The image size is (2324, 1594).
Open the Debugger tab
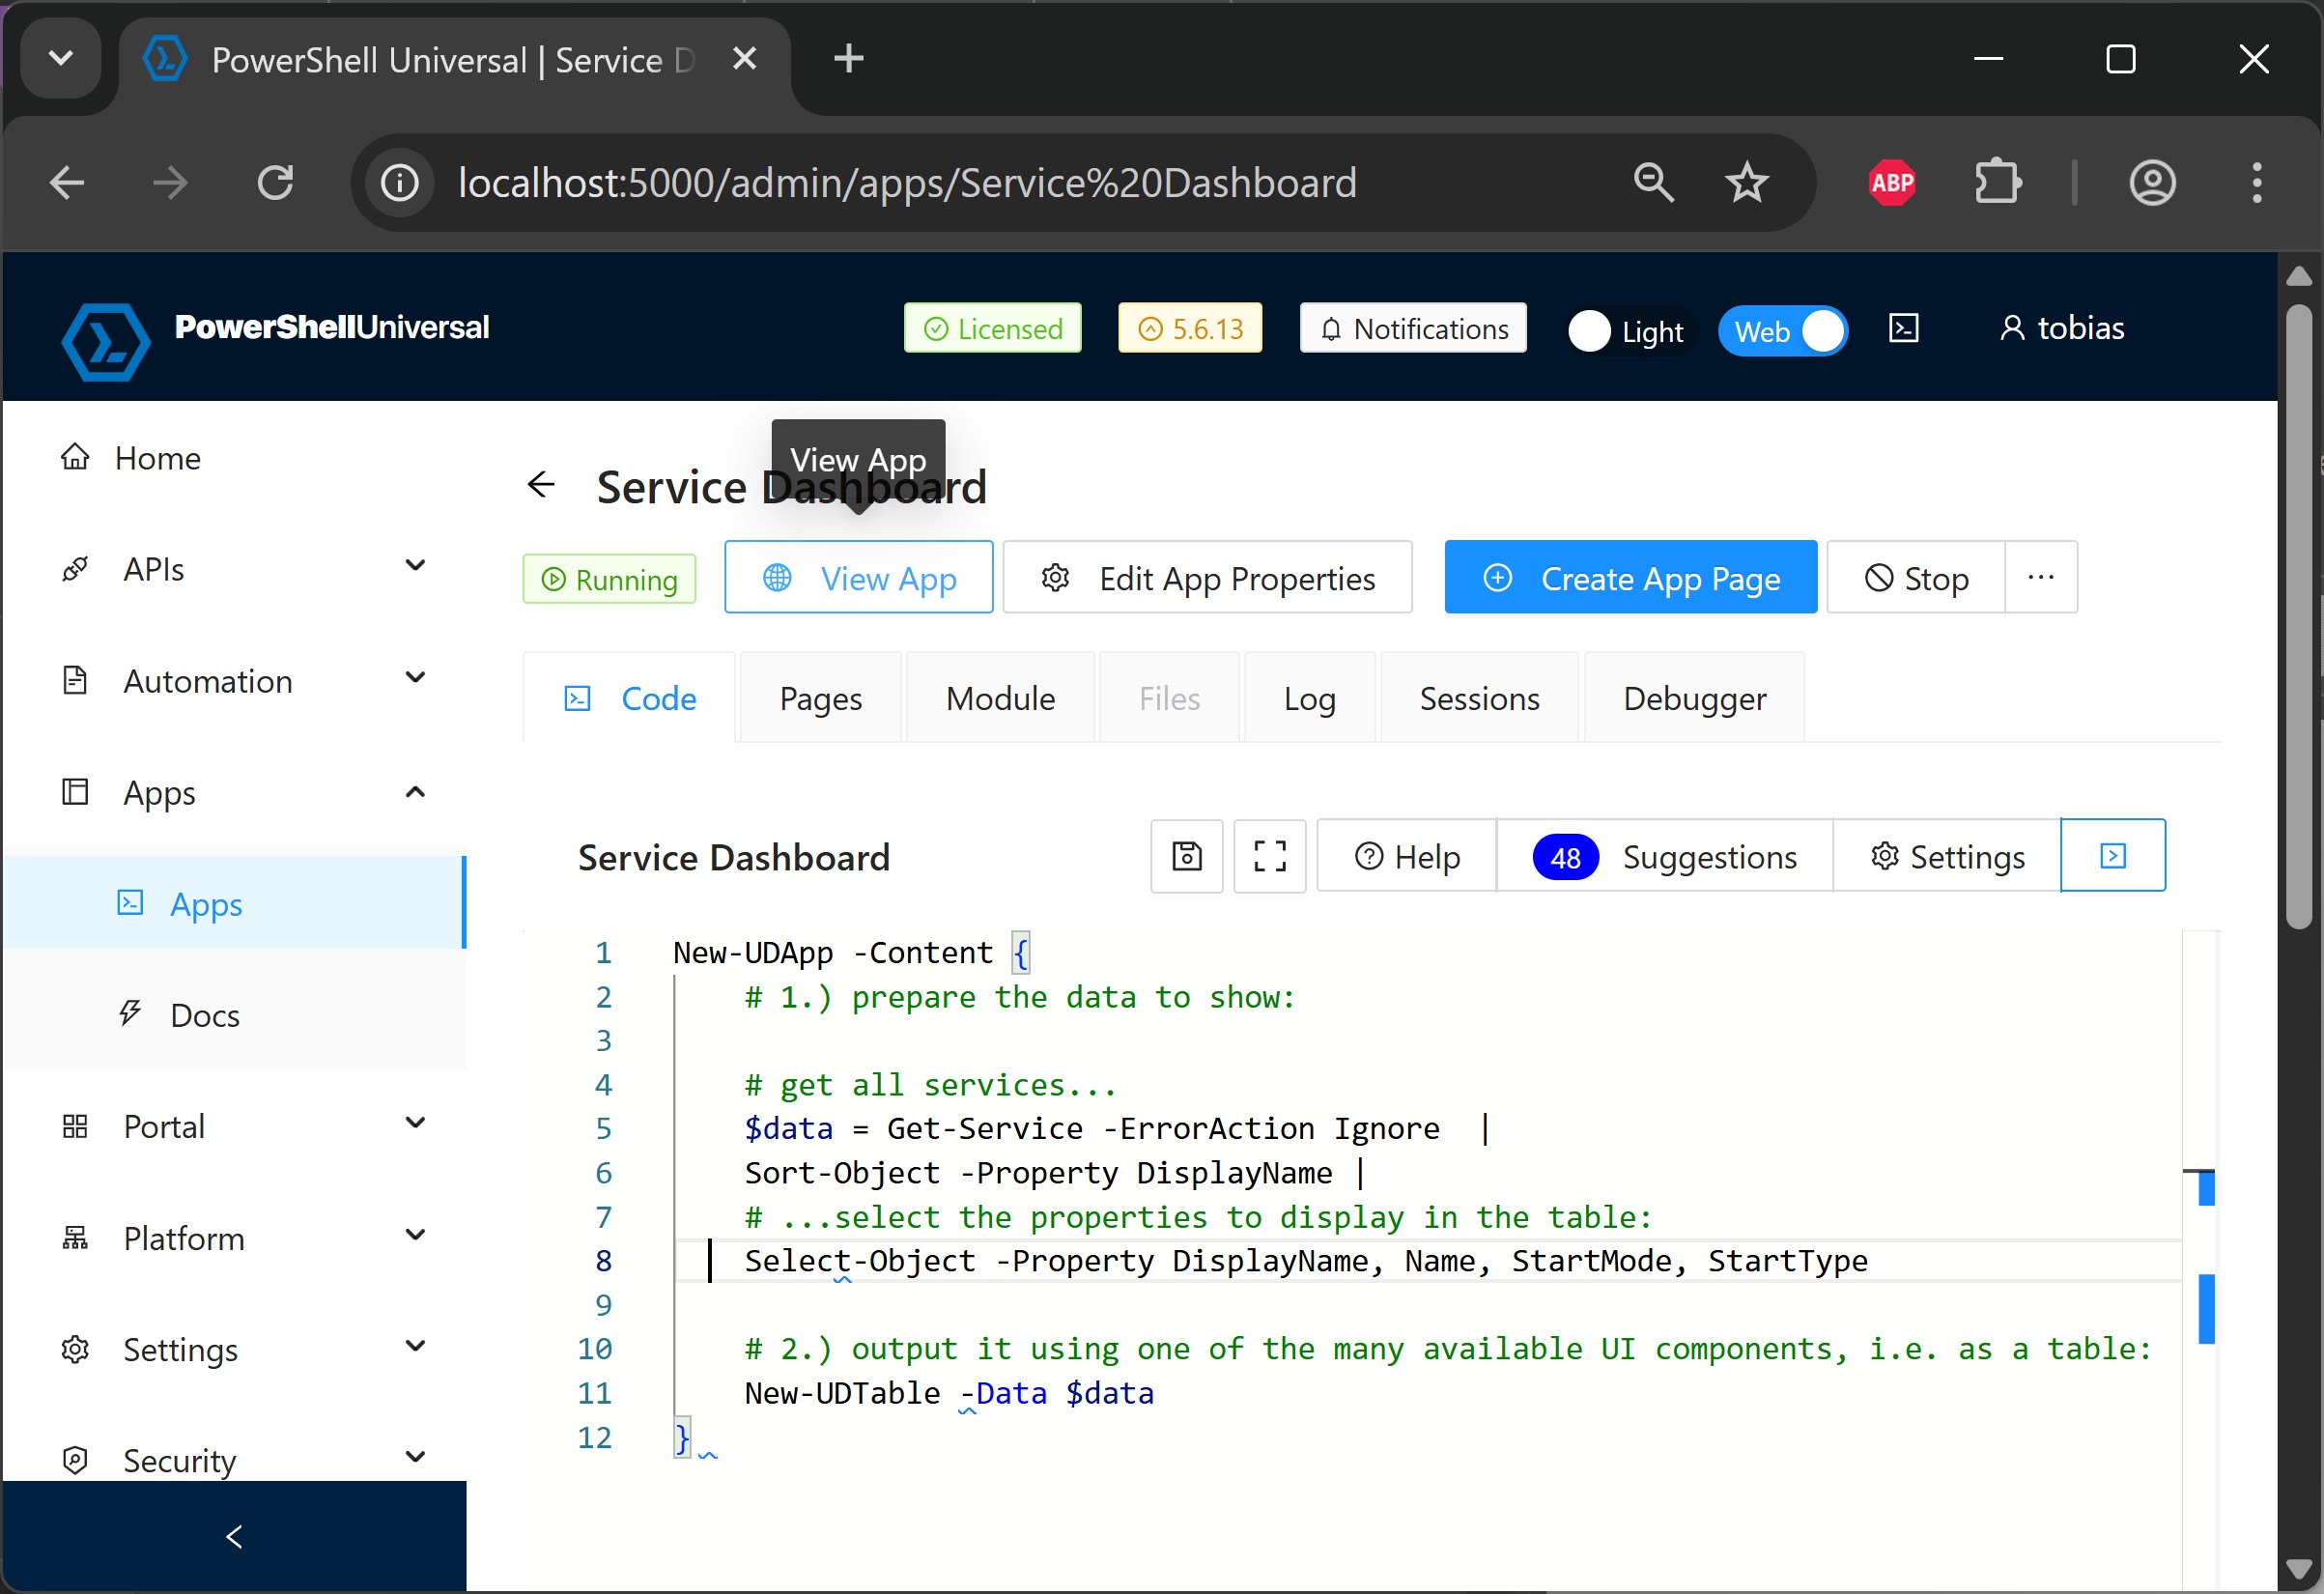[1694, 698]
